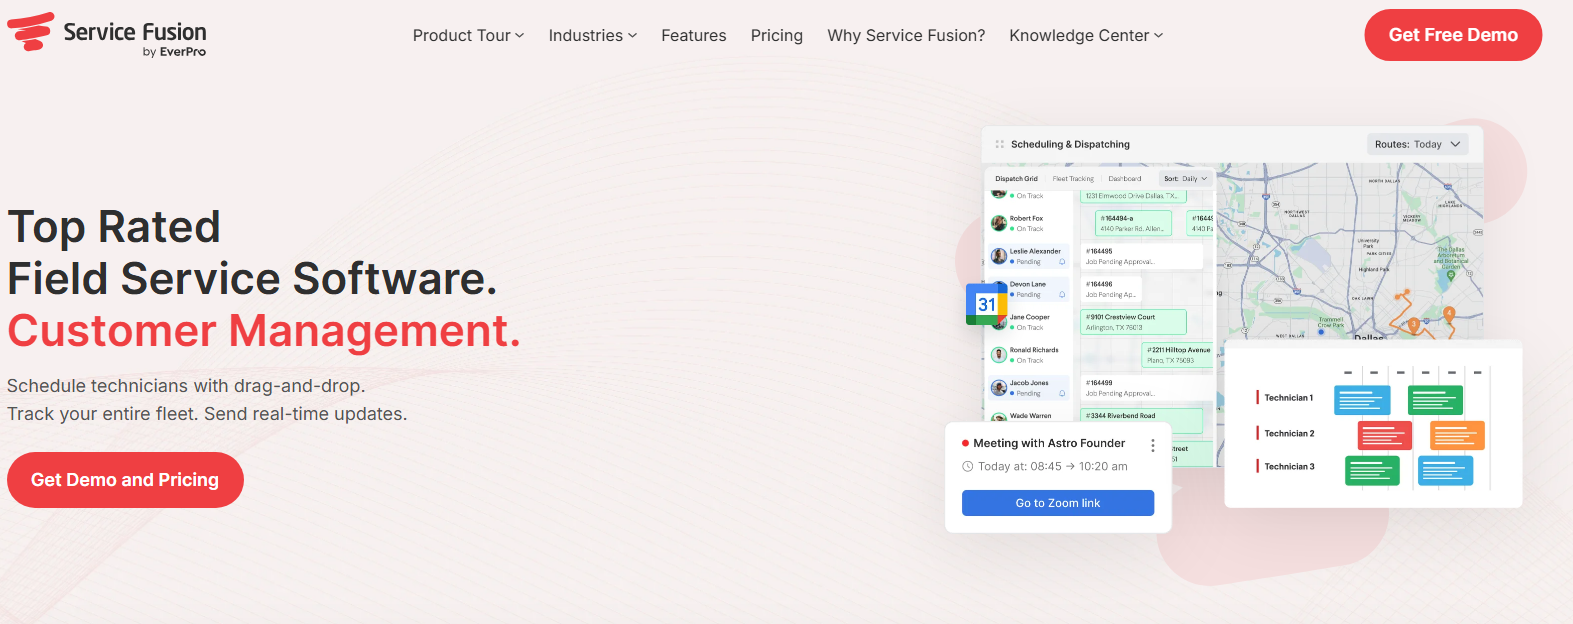
Task: Click job card #164496
Action: [1111, 289]
